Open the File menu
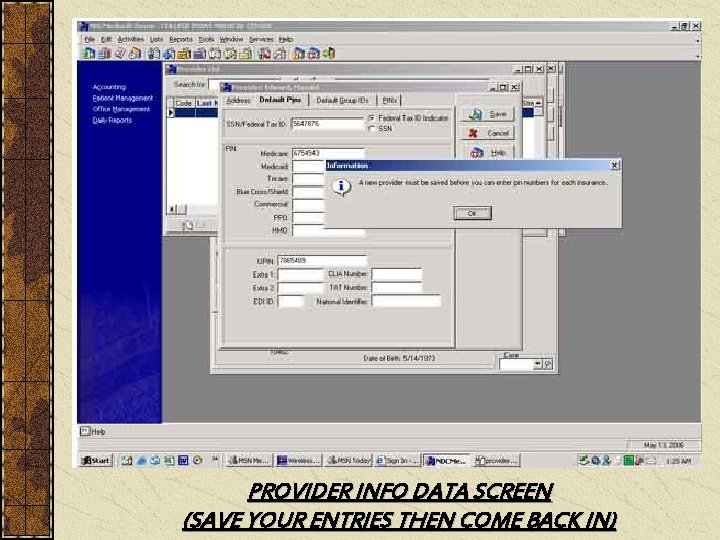Viewport: 720px width, 540px height. click(90, 39)
